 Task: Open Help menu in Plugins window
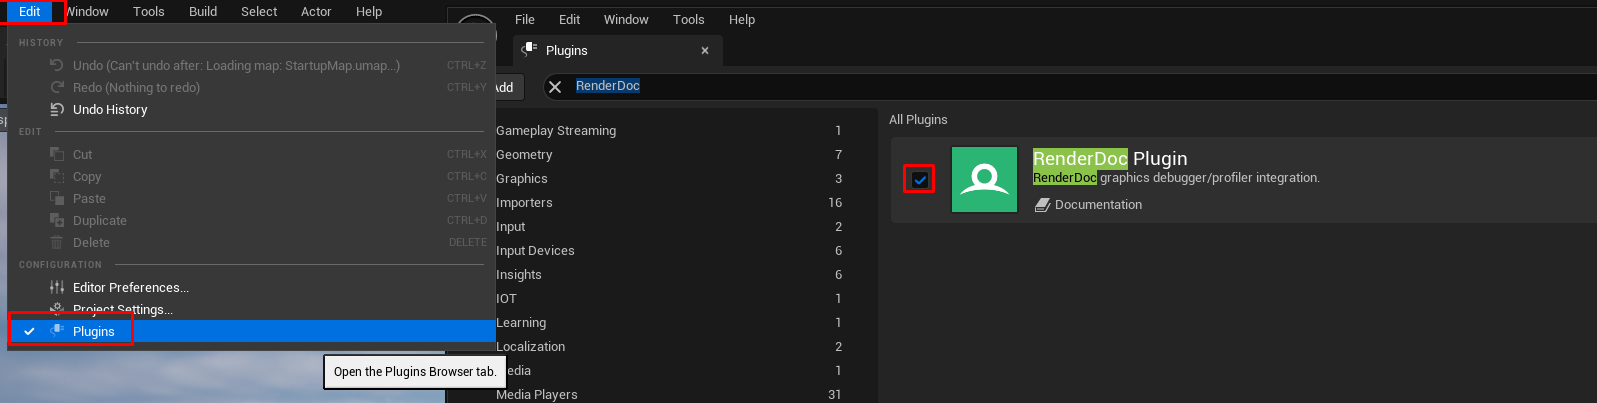742,20
